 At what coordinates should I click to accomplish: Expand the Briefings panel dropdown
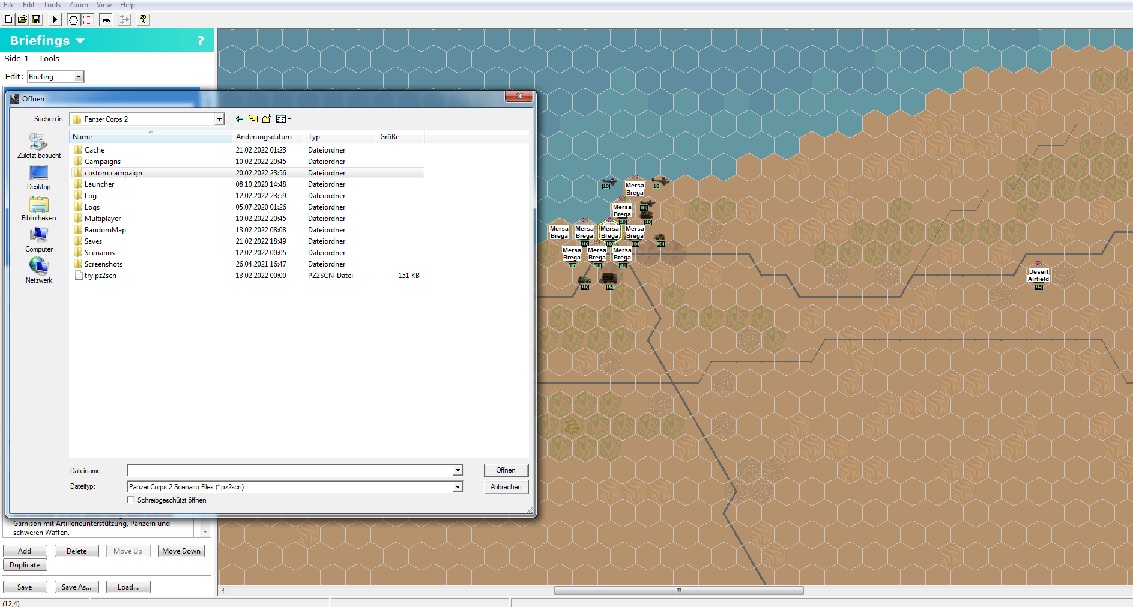click(x=80, y=41)
